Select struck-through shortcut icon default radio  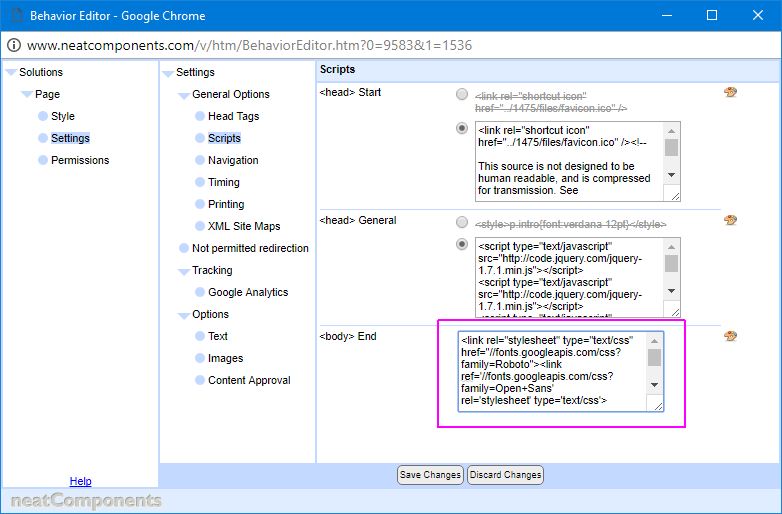point(462,94)
